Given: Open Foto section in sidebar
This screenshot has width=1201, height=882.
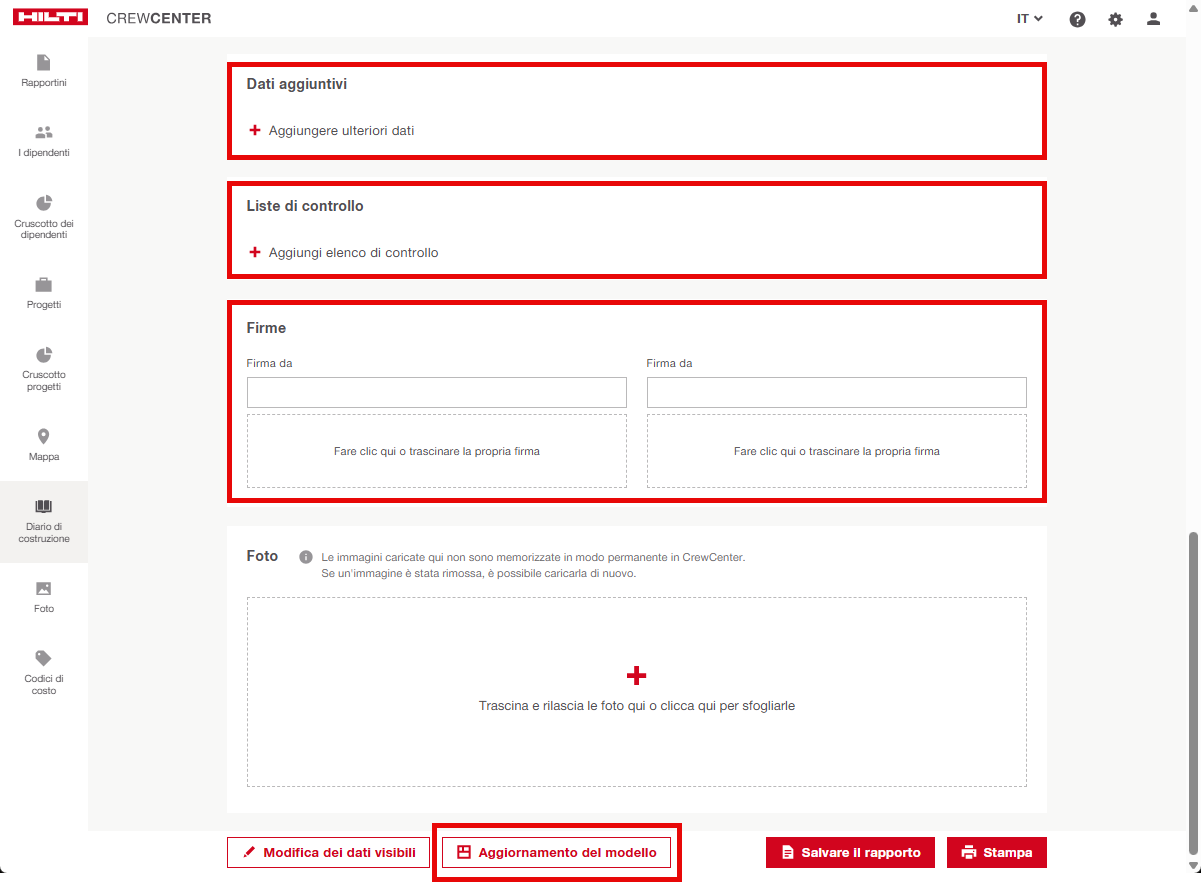Looking at the screenshot, I should point(44,597).
